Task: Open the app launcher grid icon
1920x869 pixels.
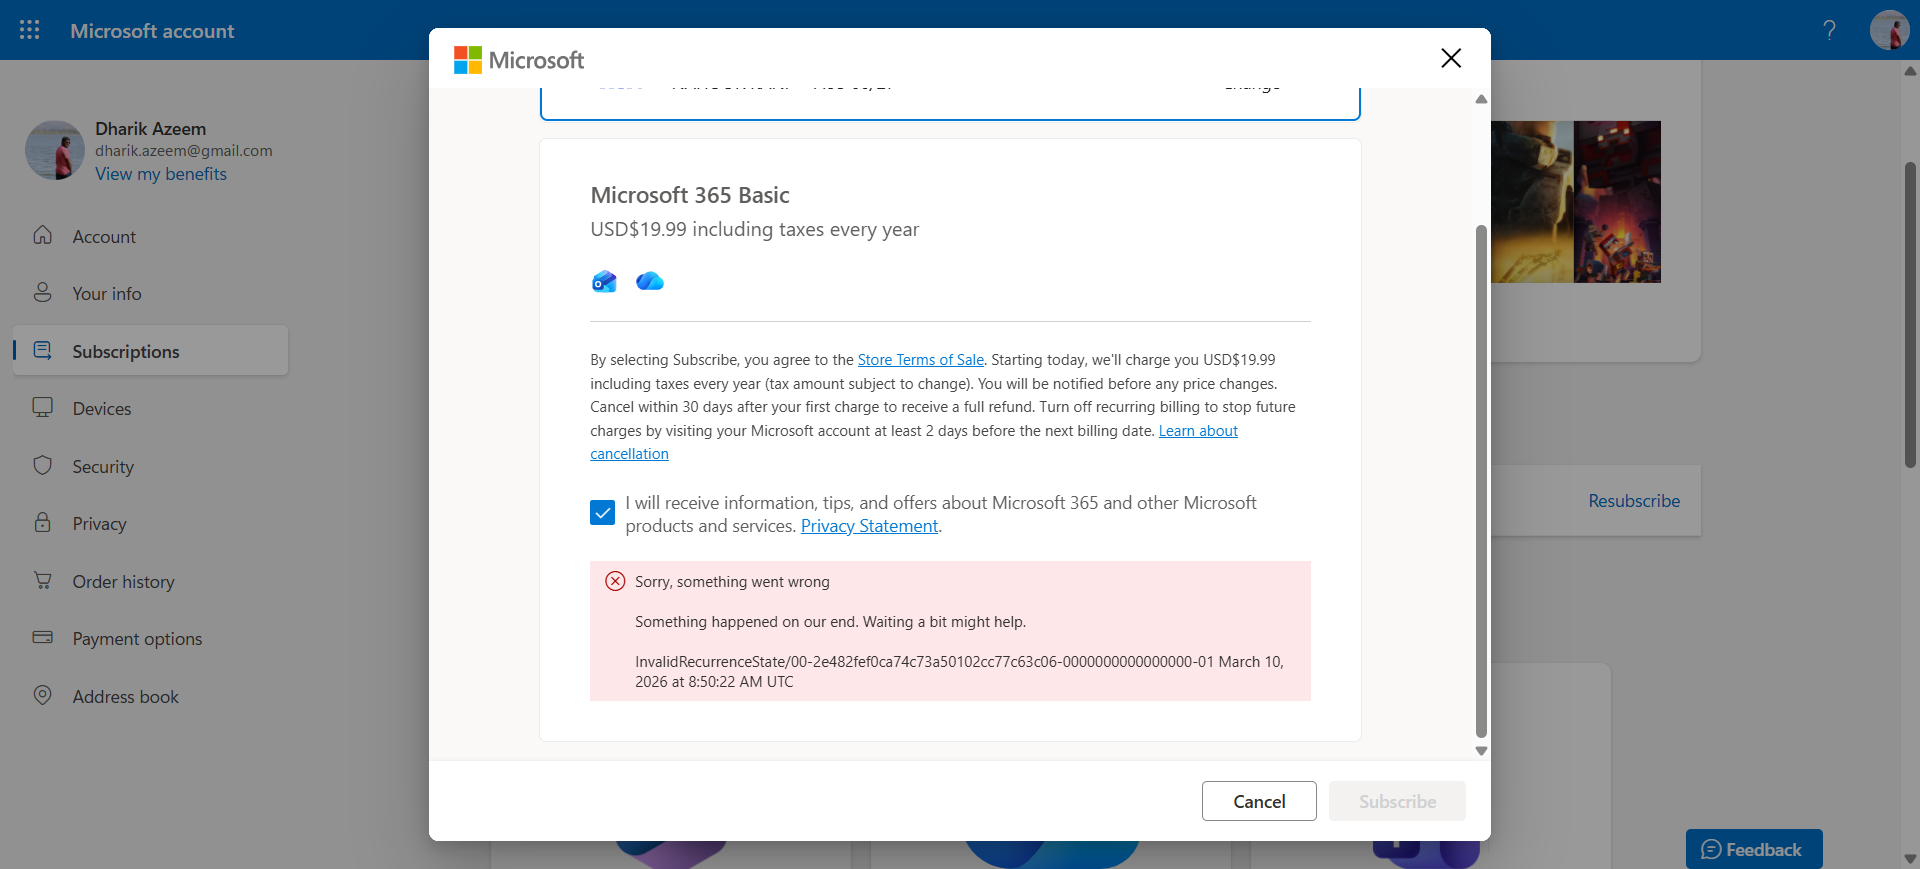Action: click(x=30, y=30)
